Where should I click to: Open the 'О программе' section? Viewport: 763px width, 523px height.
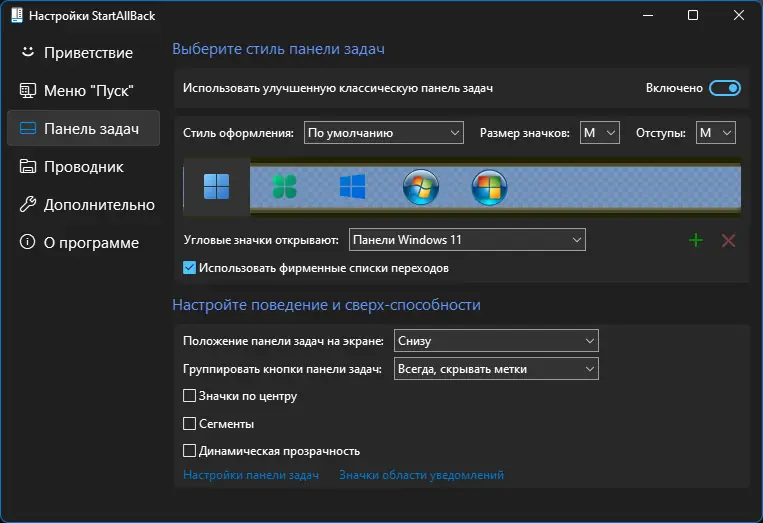(83, 242)
